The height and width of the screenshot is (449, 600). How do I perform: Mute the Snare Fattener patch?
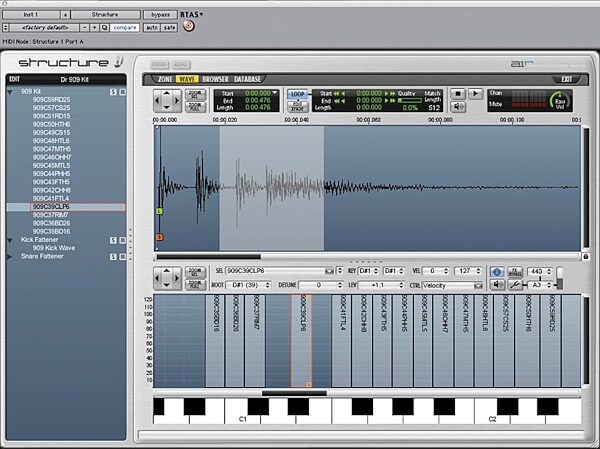[122, 256]
